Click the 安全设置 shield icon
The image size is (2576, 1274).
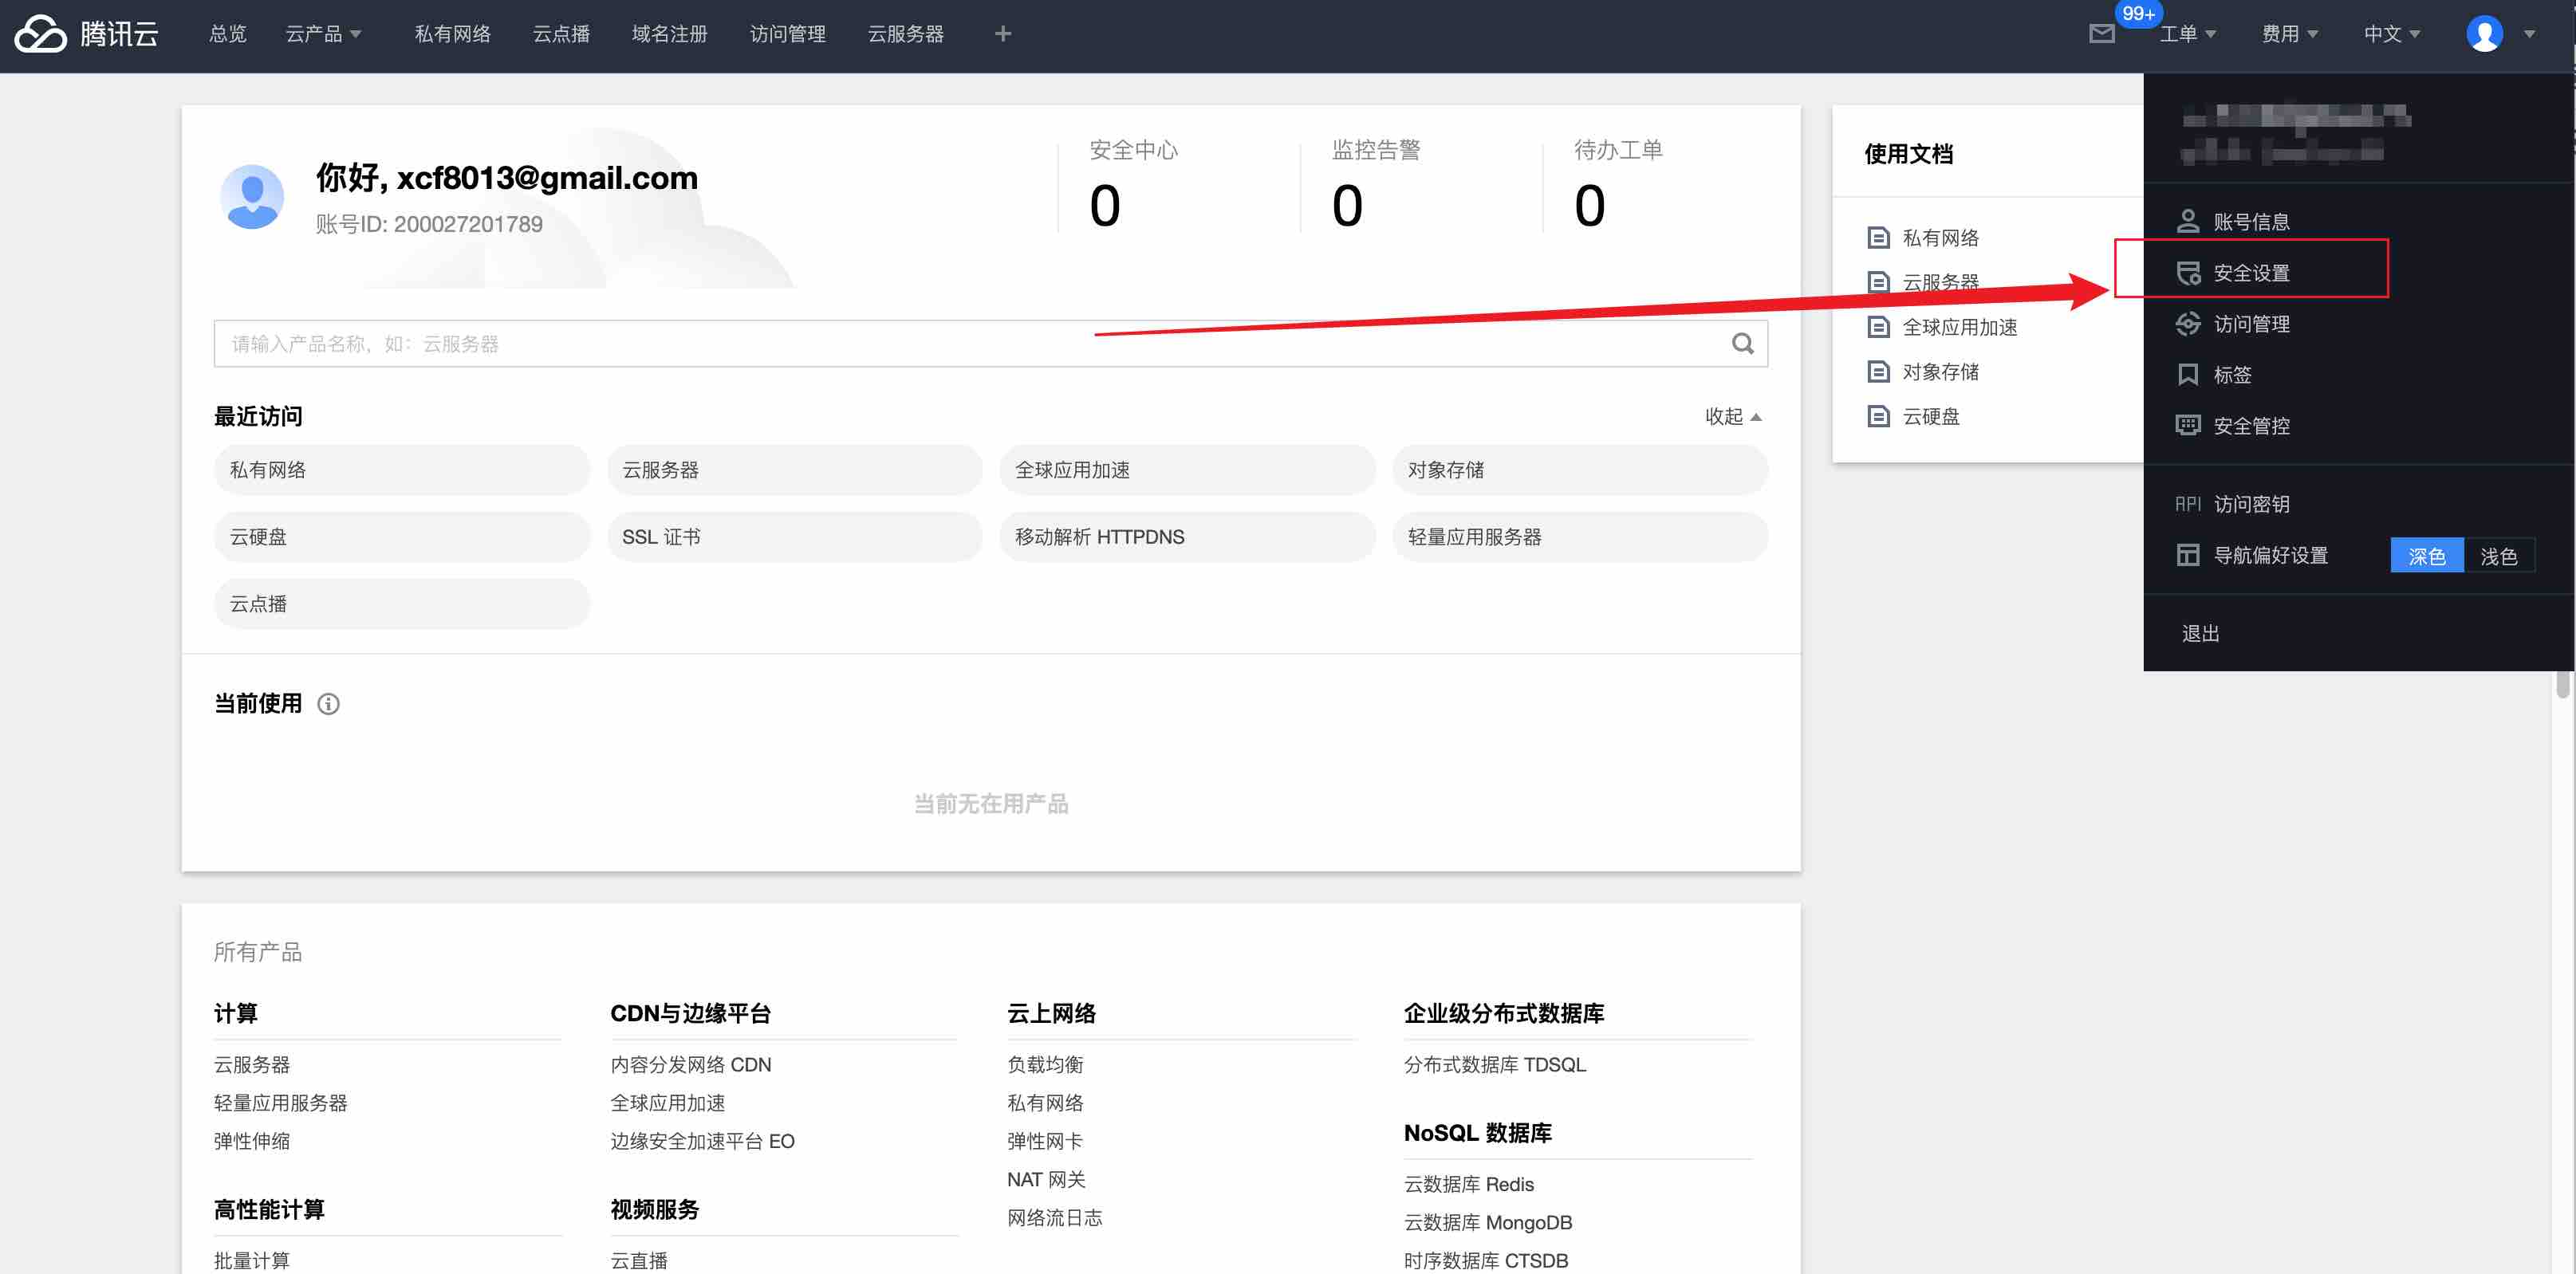click(x=2188, y=273)
